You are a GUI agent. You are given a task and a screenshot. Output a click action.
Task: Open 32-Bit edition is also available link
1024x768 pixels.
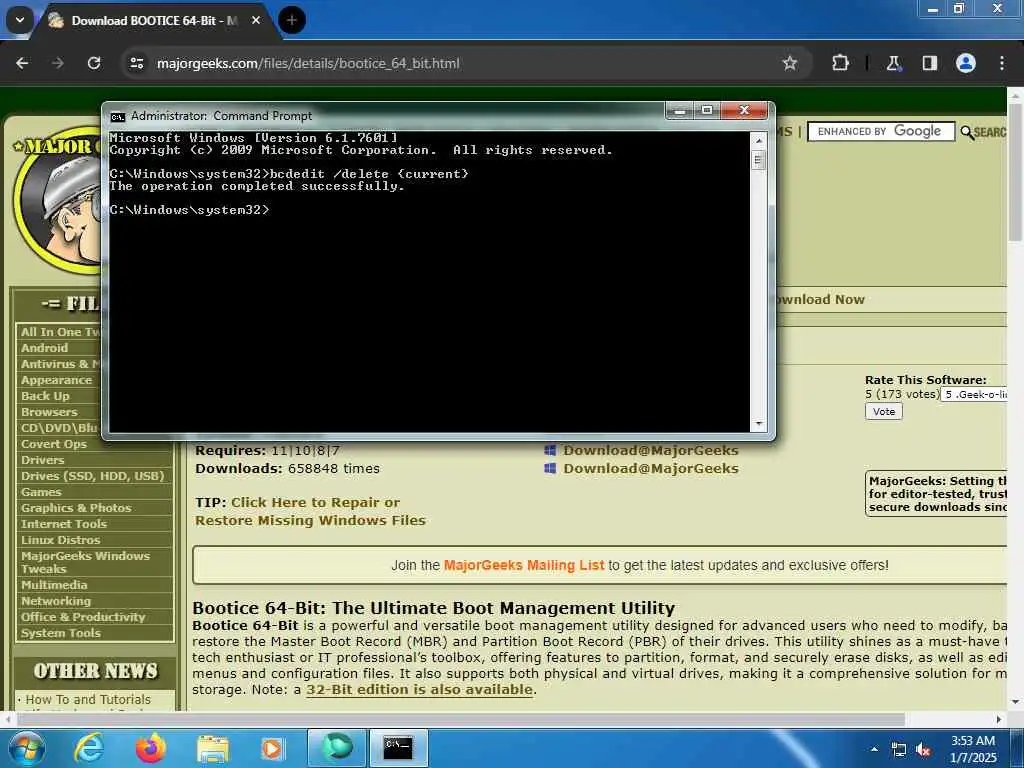click(x=419, y=690)
